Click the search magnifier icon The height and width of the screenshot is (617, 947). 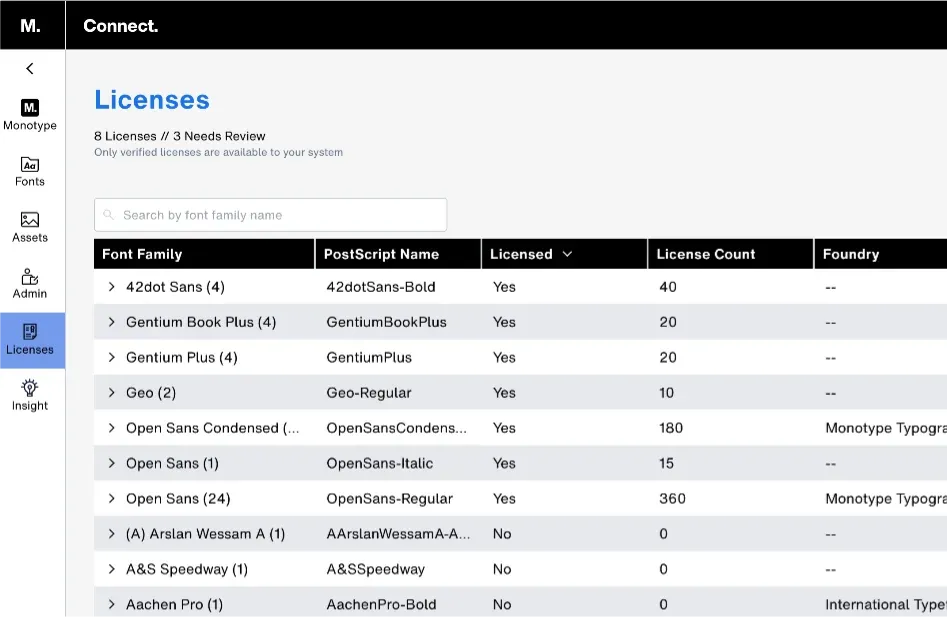(x=109, y=215)
